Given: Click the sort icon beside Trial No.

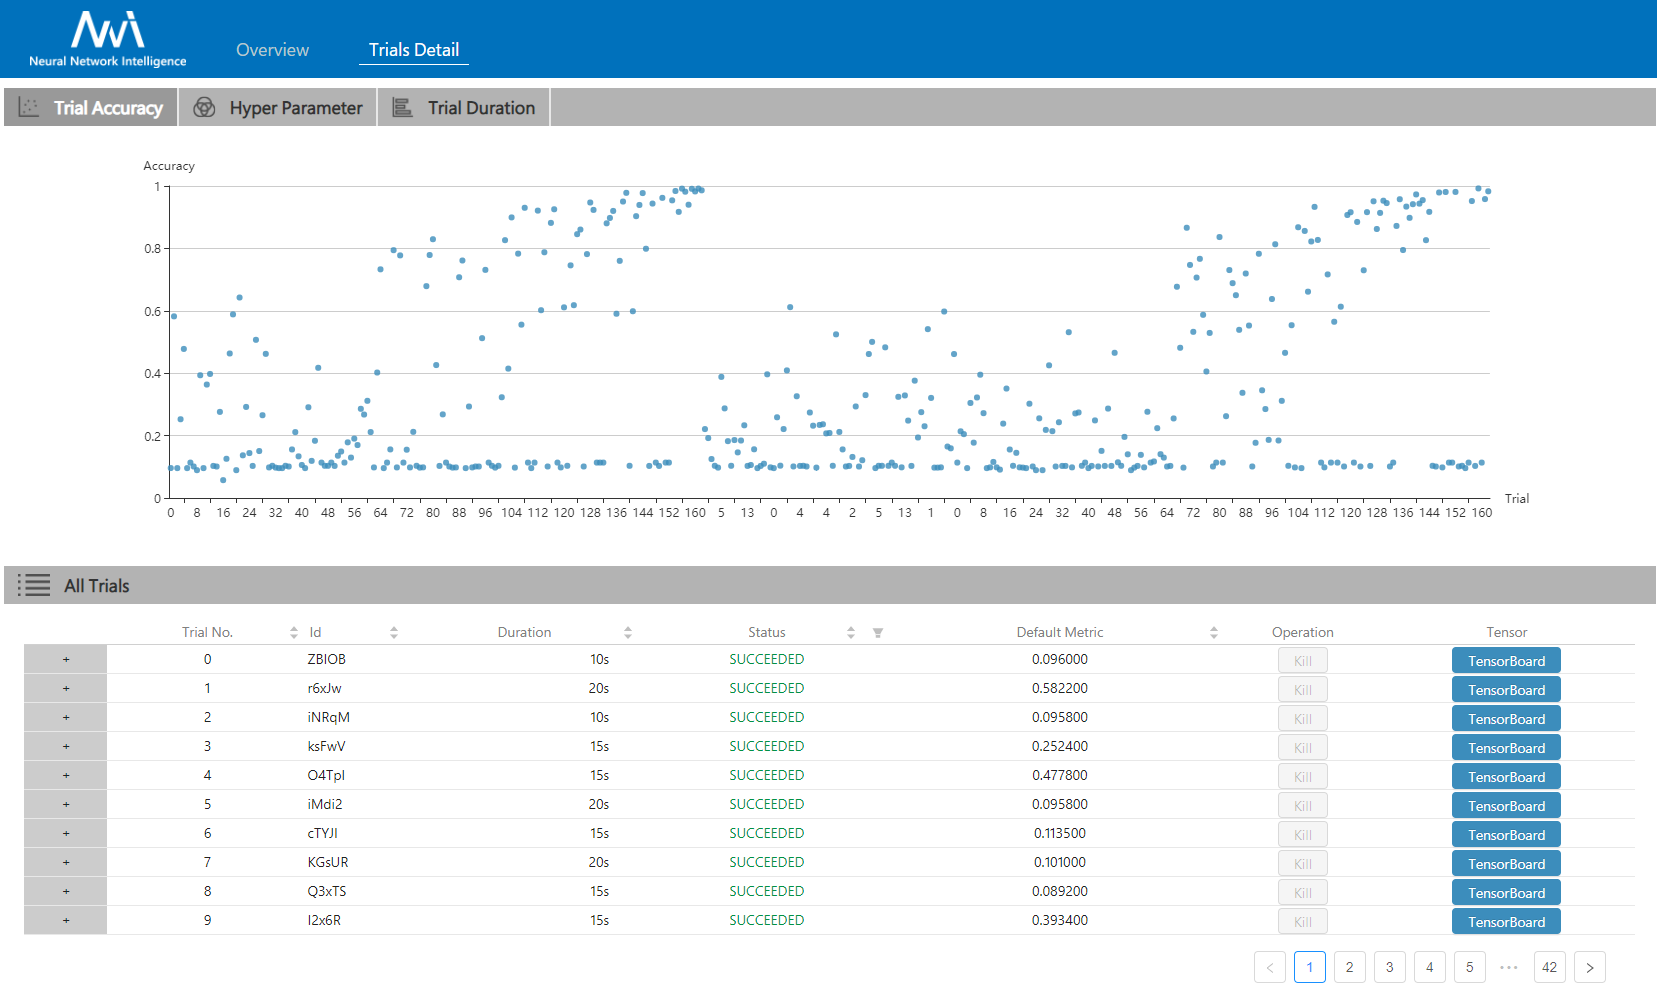Looking at the screenshot, I should click(x=293, y=632).
